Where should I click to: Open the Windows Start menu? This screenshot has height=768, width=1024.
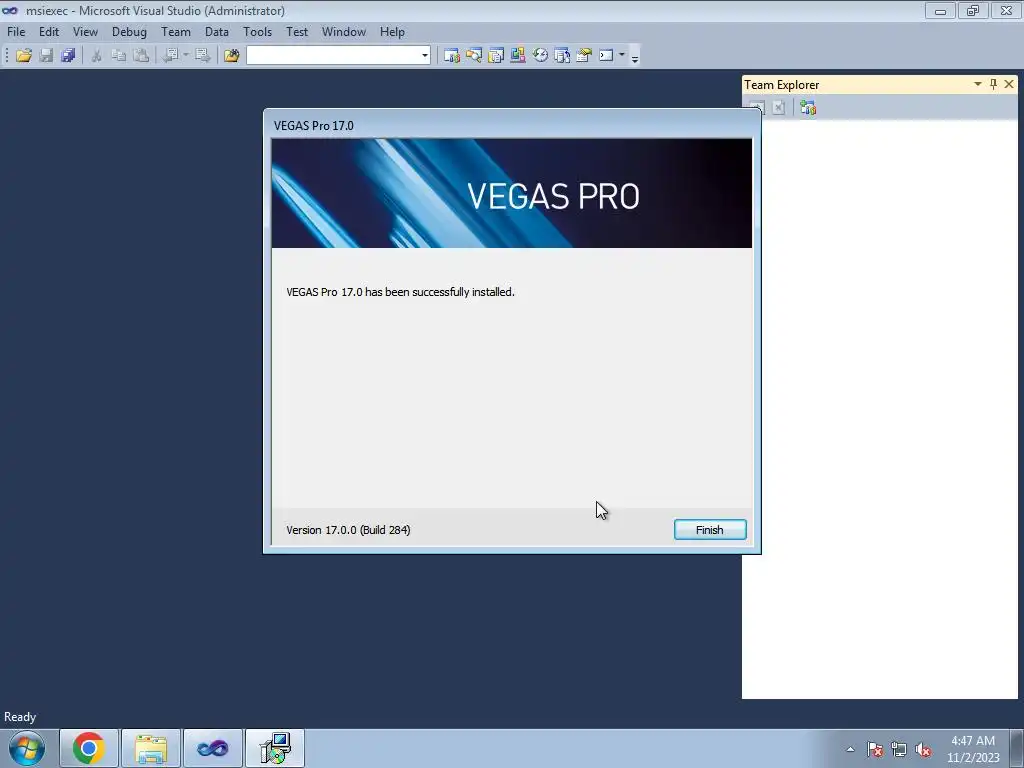click(x=27, y=748)
